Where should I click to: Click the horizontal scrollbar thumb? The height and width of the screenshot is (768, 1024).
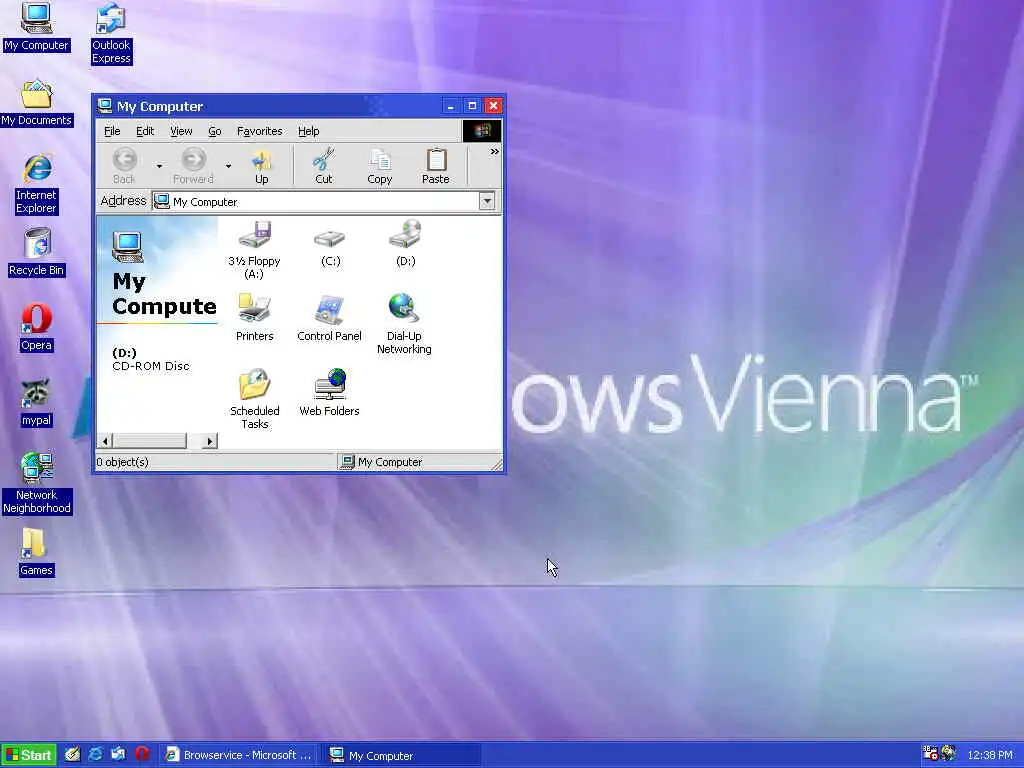[150, 441]
